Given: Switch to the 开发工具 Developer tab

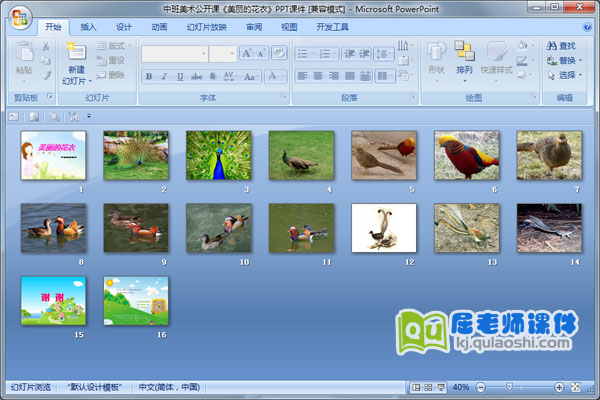Looking at the screenshot, I should pos(332,27).
